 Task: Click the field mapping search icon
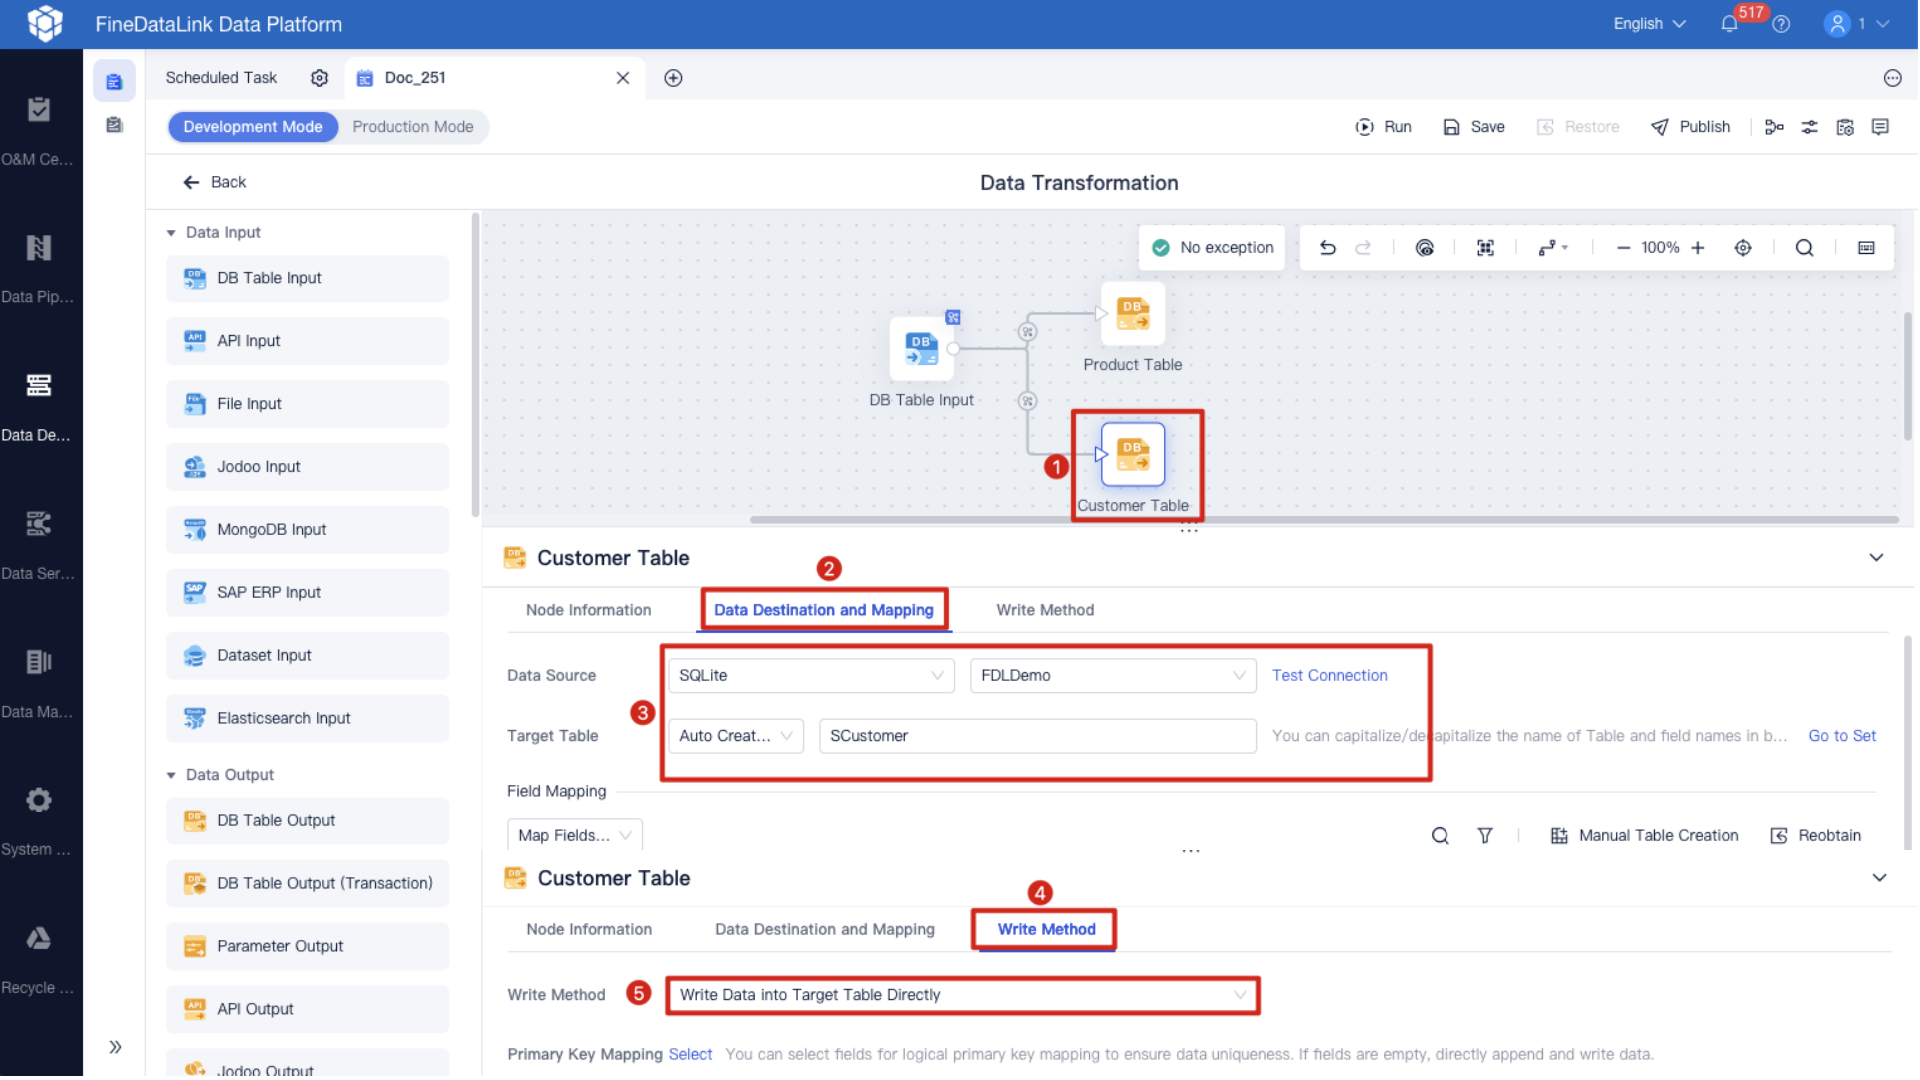click(x=1440, y=836)
